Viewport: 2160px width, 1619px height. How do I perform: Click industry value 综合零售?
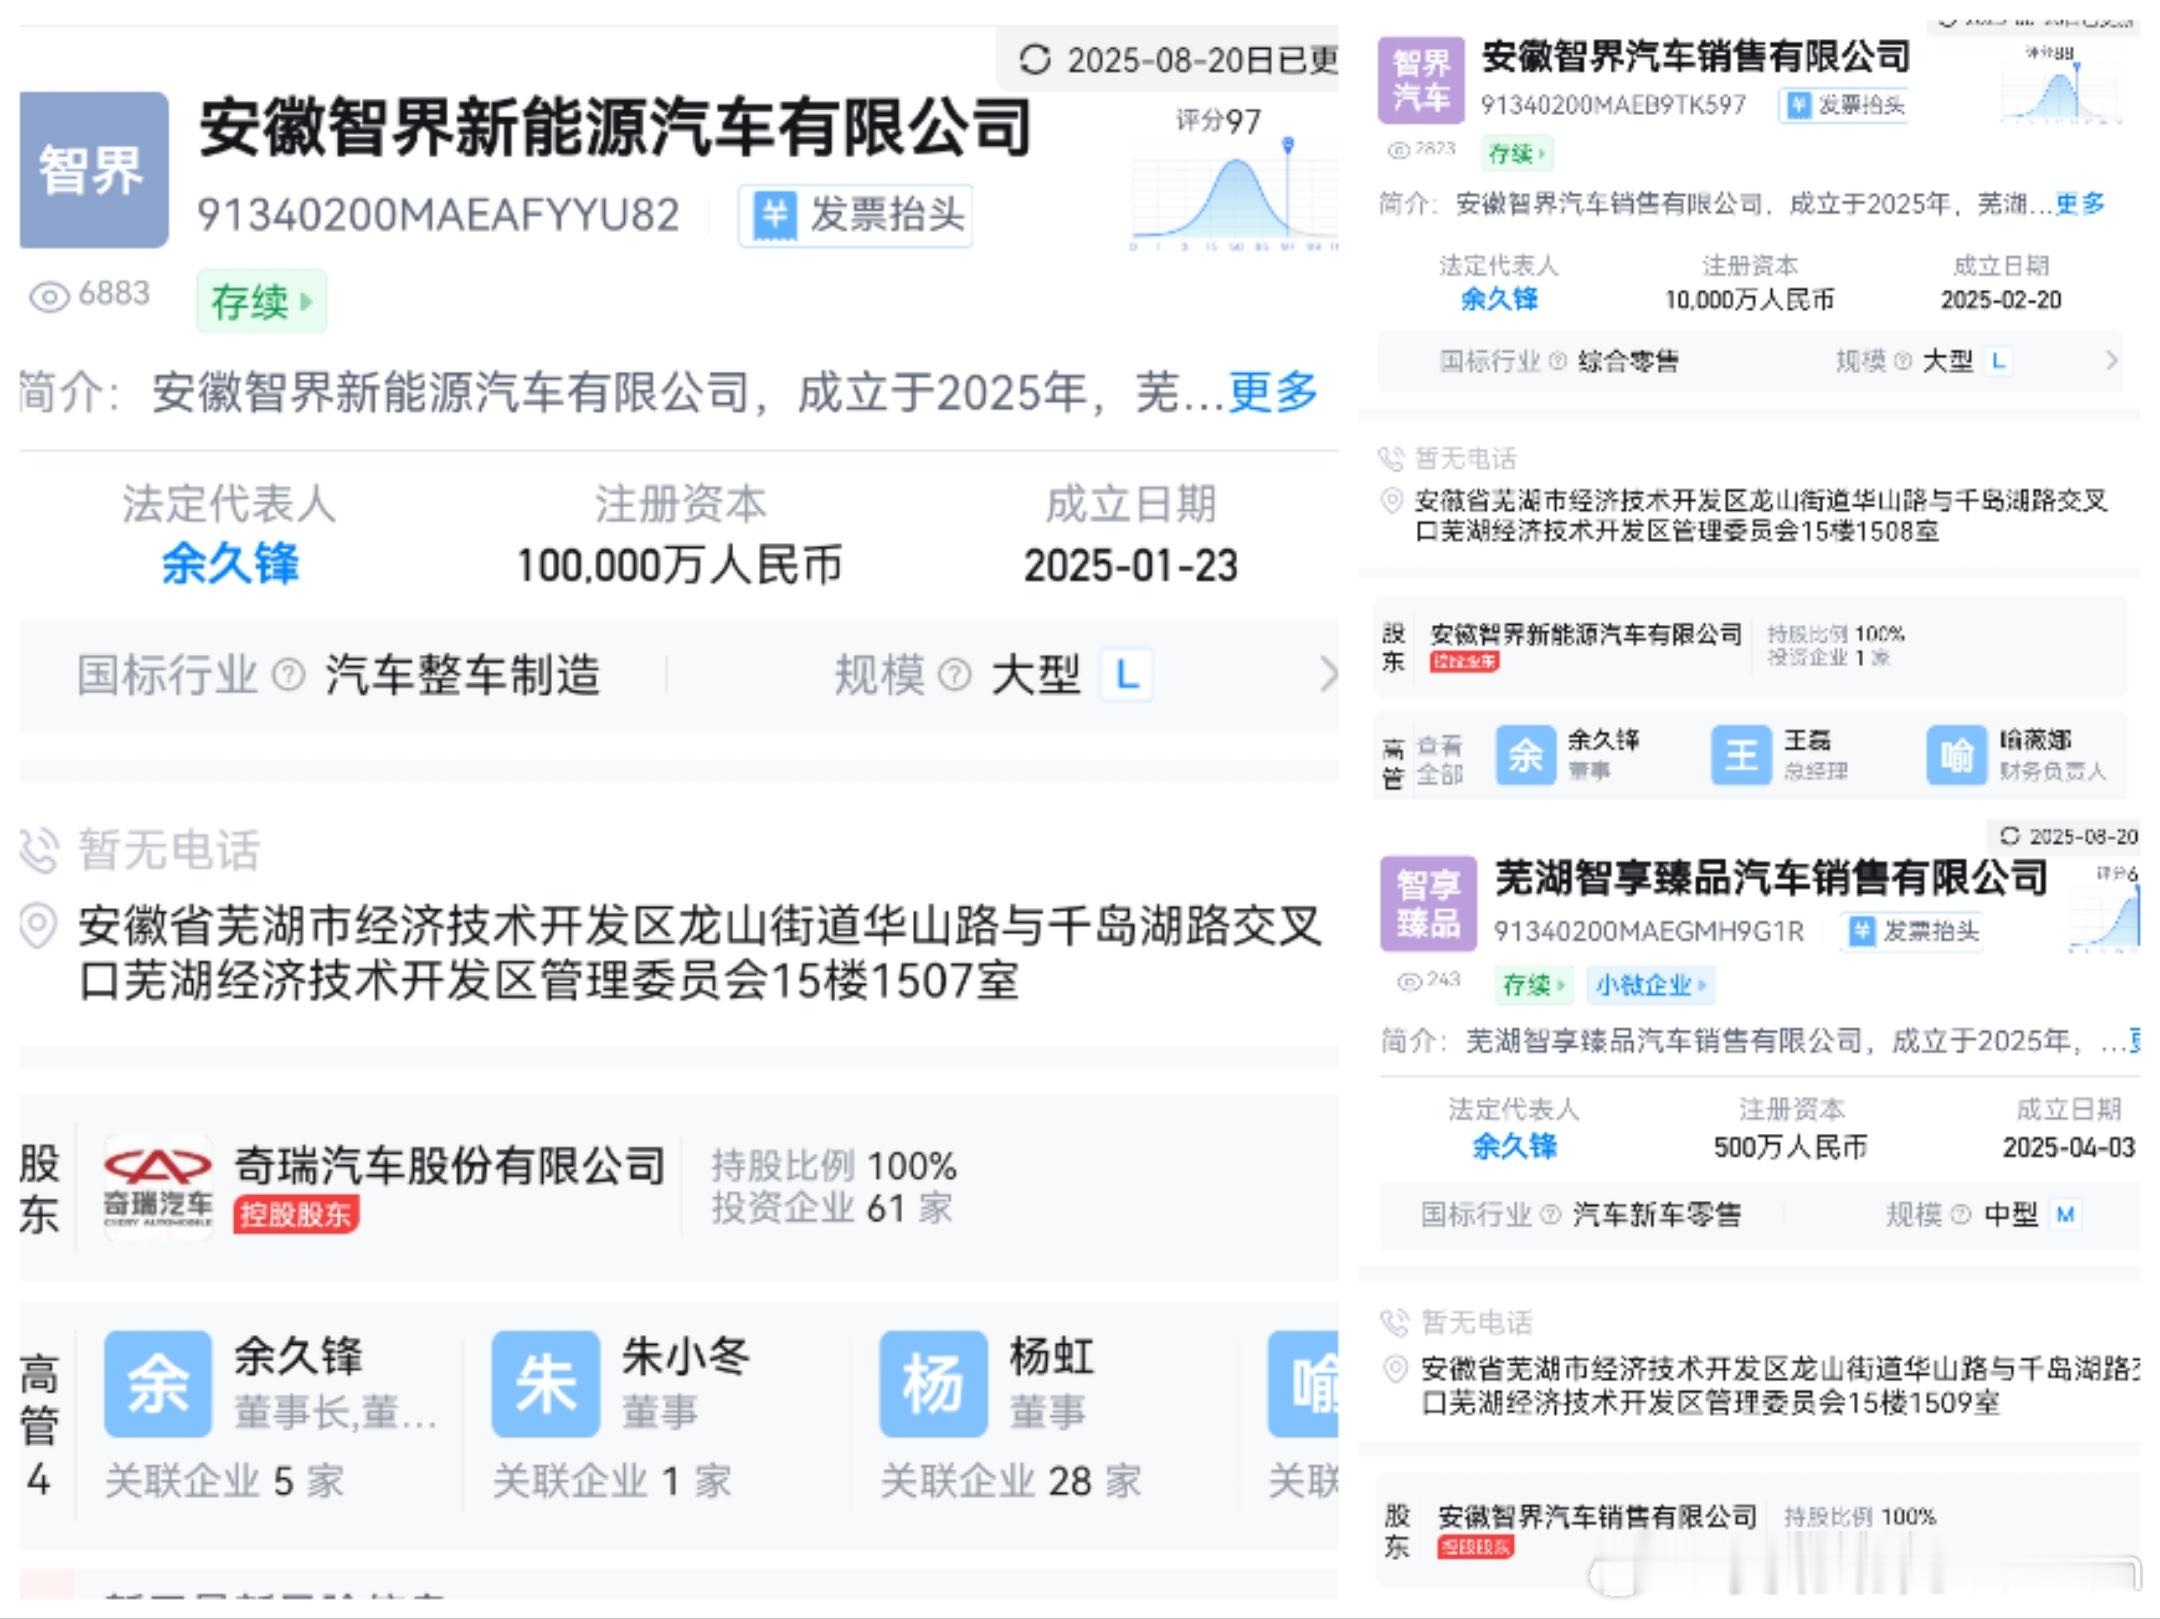click(x=1628, y=361)
